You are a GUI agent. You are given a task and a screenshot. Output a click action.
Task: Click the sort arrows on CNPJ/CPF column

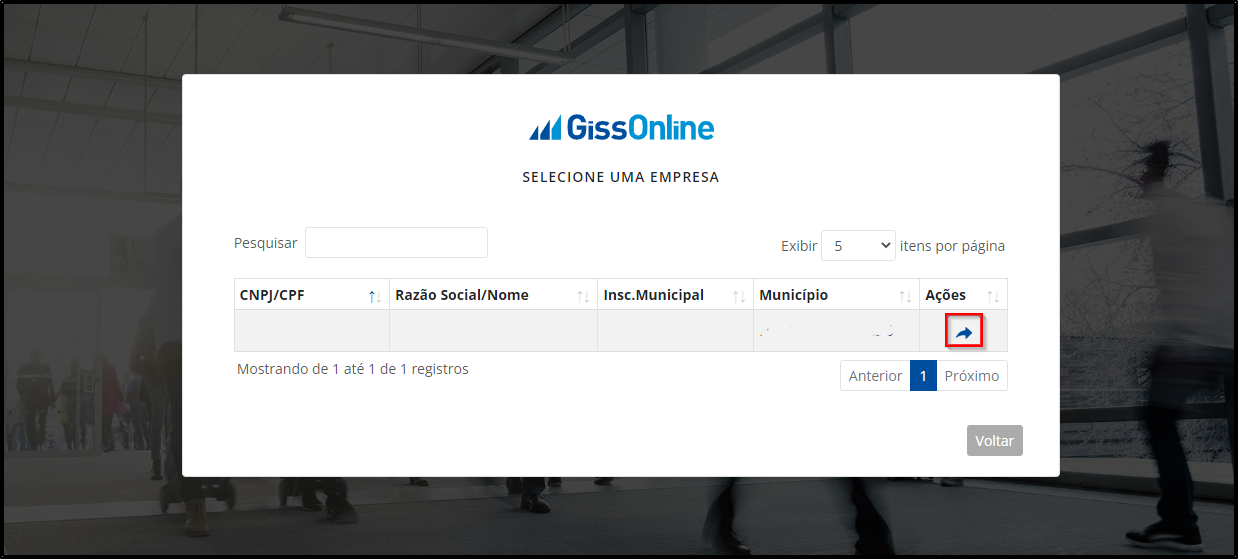375,296
